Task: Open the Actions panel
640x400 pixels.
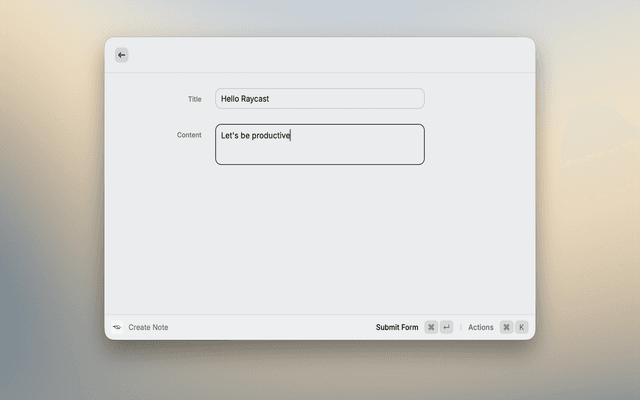Action: coord(481,327)
